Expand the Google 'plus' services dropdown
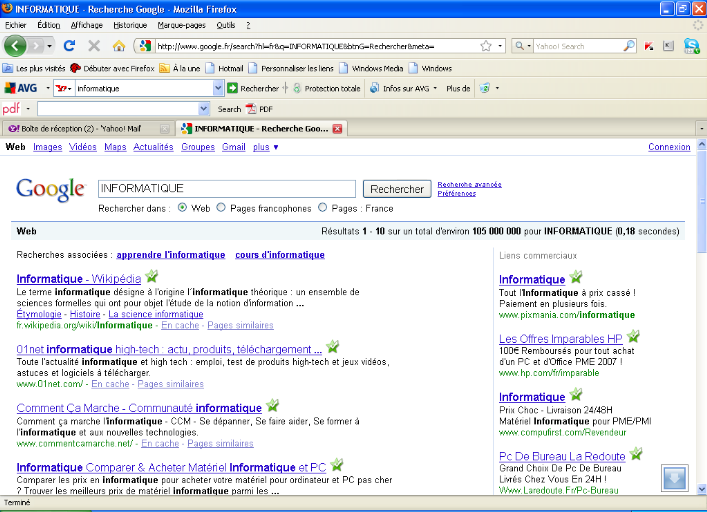The image size is (707, 512). tap(265, 147)
